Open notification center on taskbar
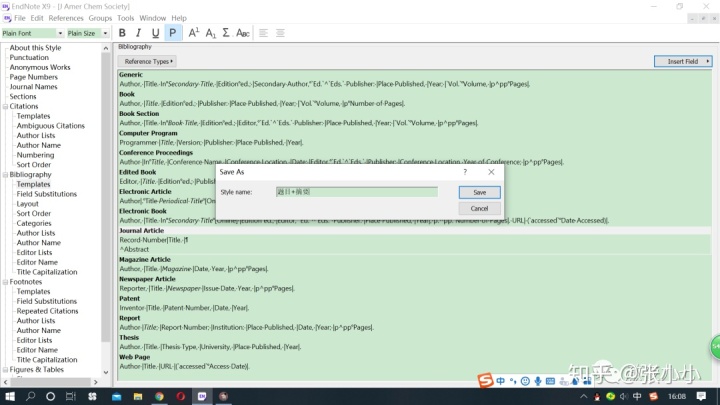Screen dimensions: 720x405 pyautogui.click(x=701, y=396)
